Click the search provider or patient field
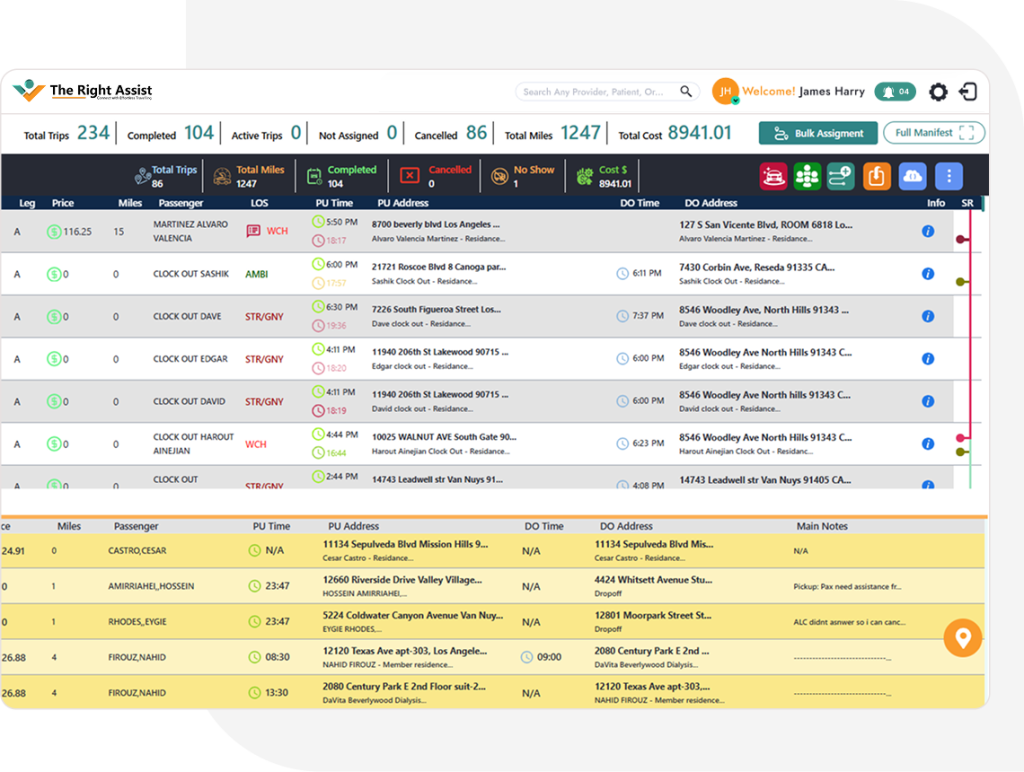 (x=600, y=92)
